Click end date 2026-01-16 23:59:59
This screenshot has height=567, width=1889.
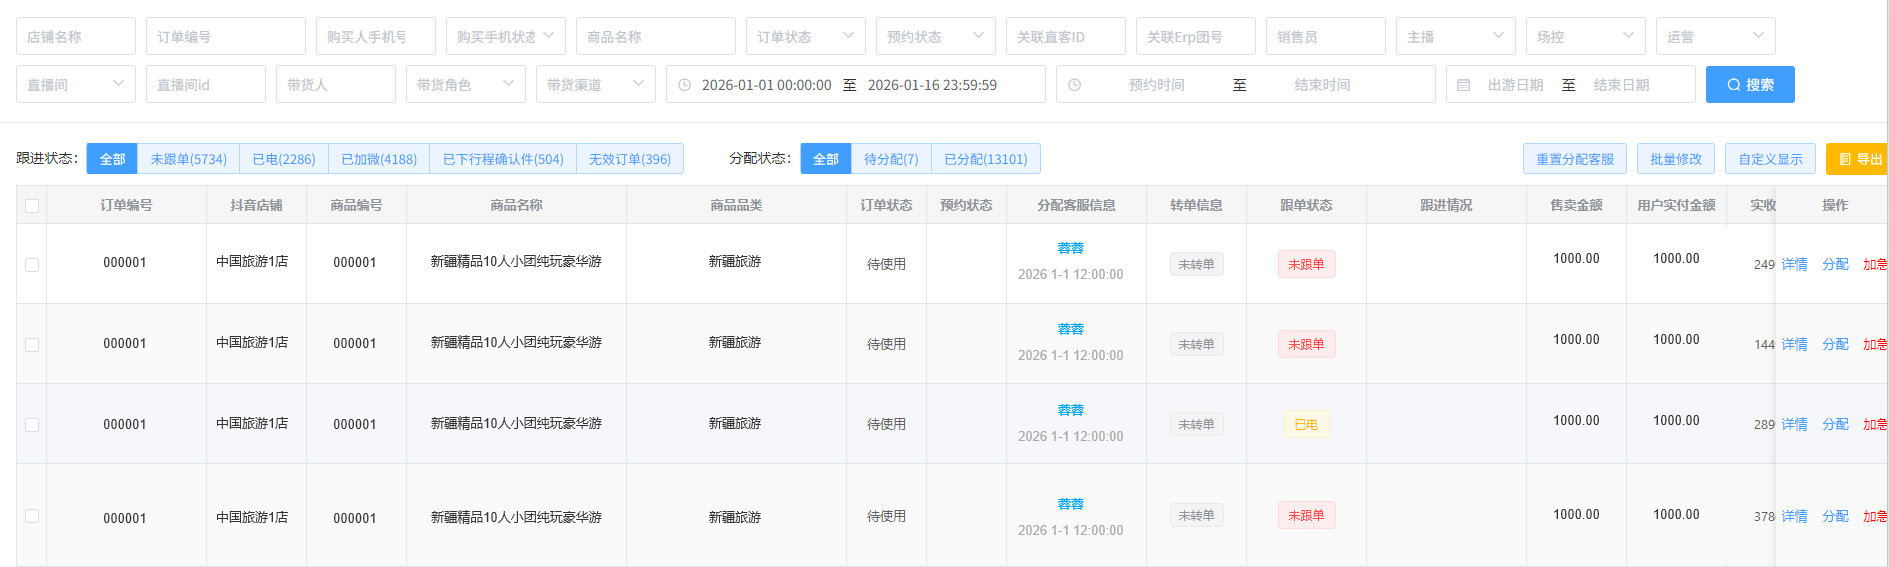coord(932,85)
